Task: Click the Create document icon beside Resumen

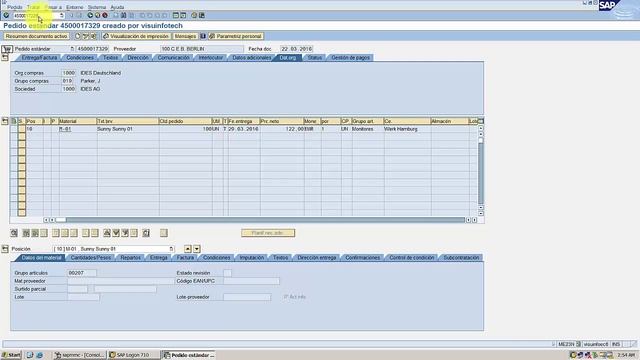Action: click(x=78, y=36)
